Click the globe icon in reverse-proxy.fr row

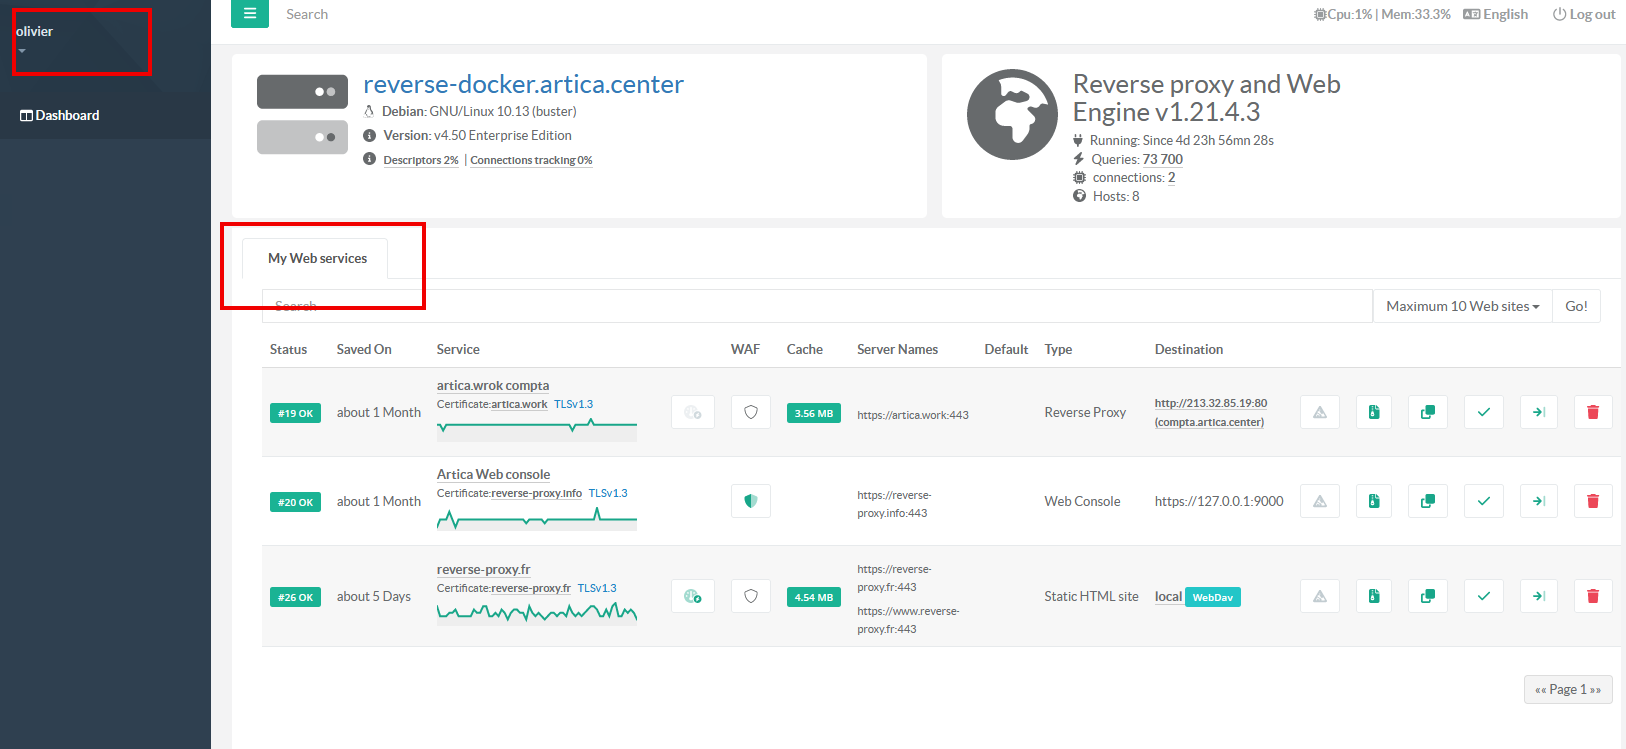coord(692,597)
